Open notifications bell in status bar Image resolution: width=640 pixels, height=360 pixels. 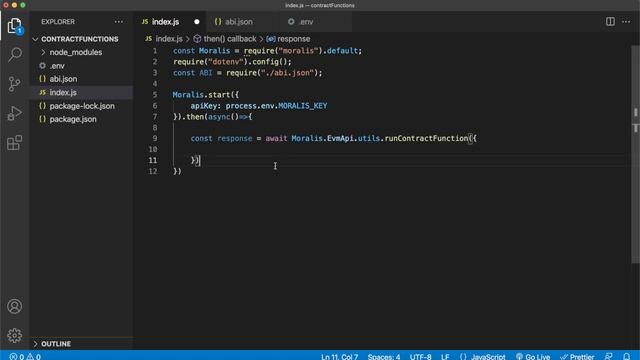pyautogui.click(x=627, y=356)
